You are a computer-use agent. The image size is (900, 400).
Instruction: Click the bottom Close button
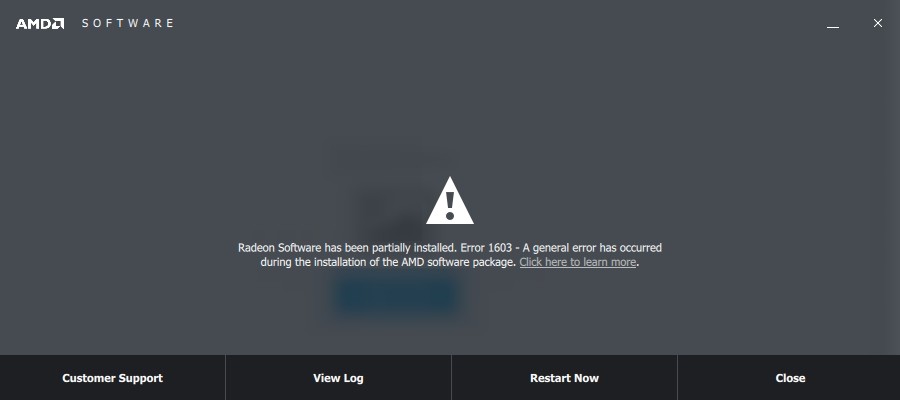(x=790, y=378)
